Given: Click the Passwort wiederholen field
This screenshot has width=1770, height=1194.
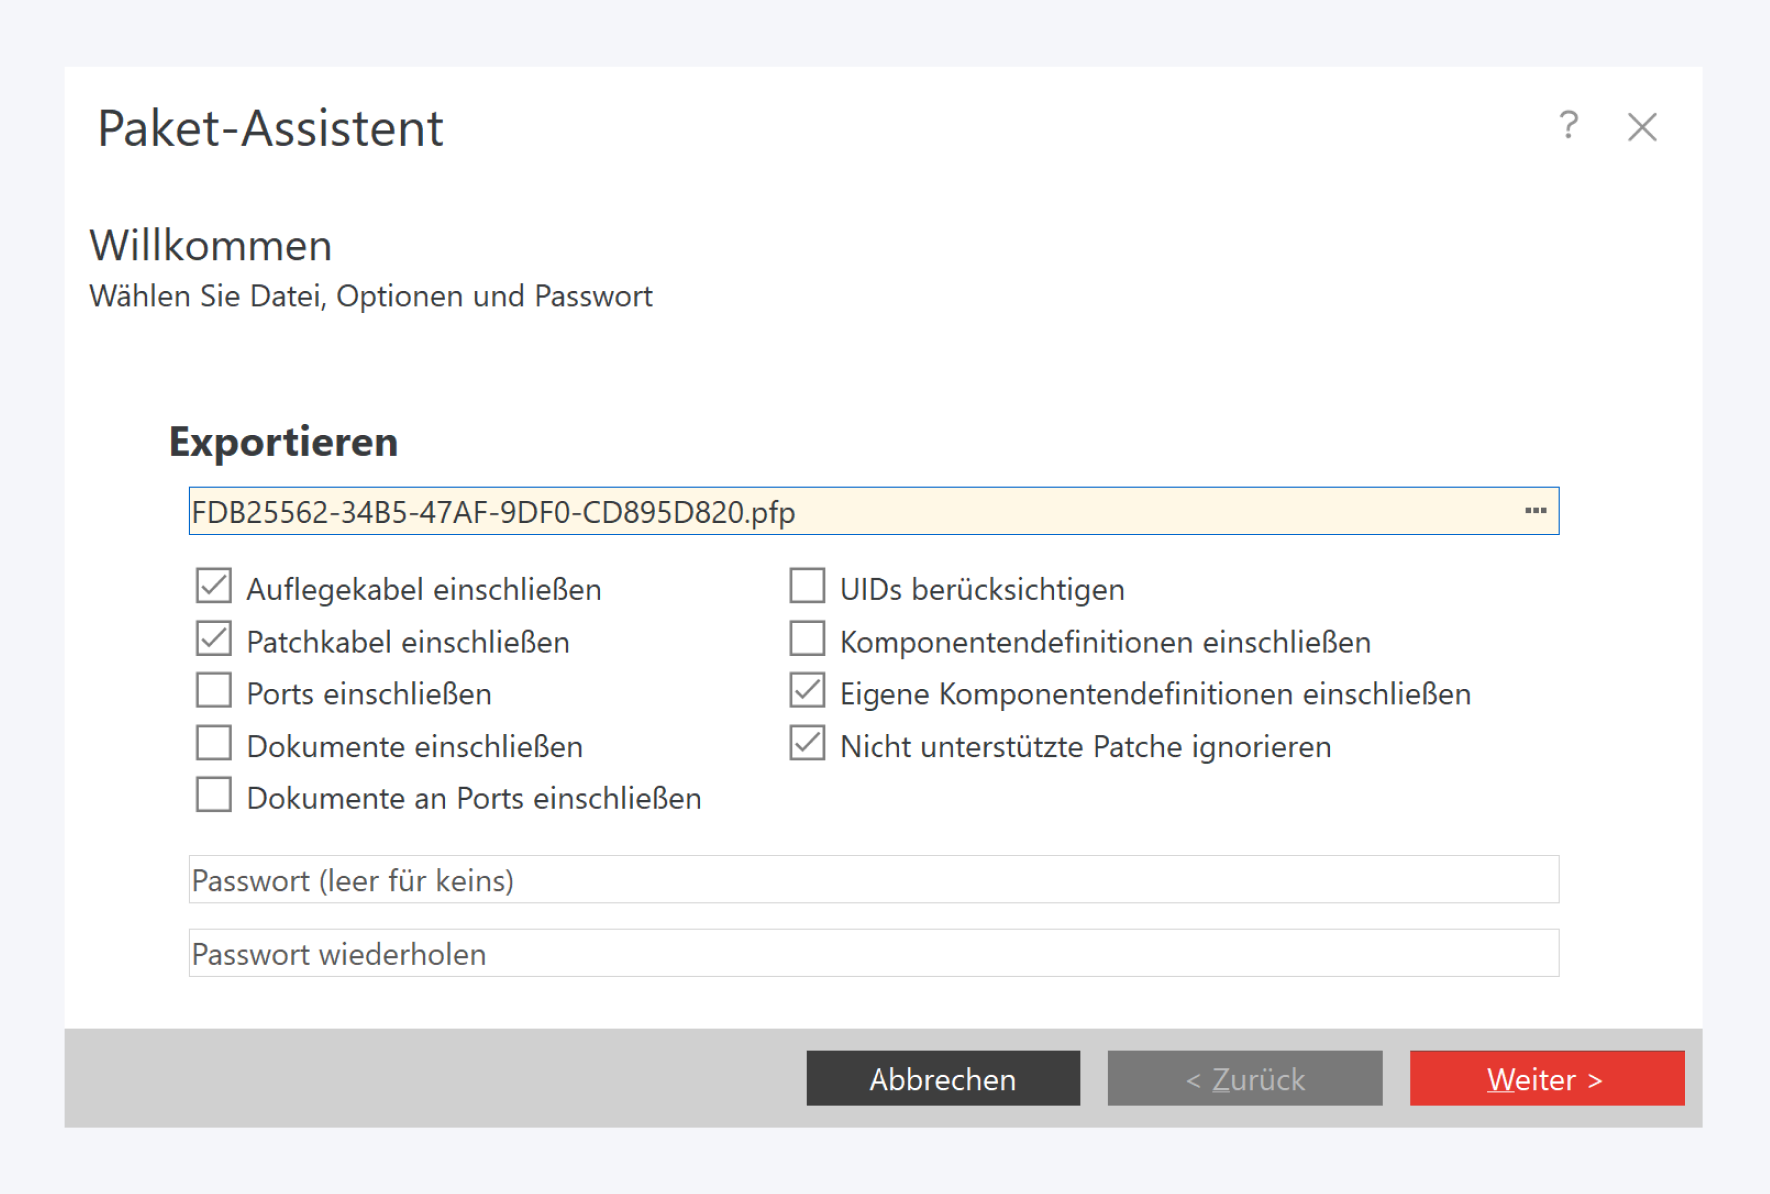Looking at the screenshot, I should (873, 954).
